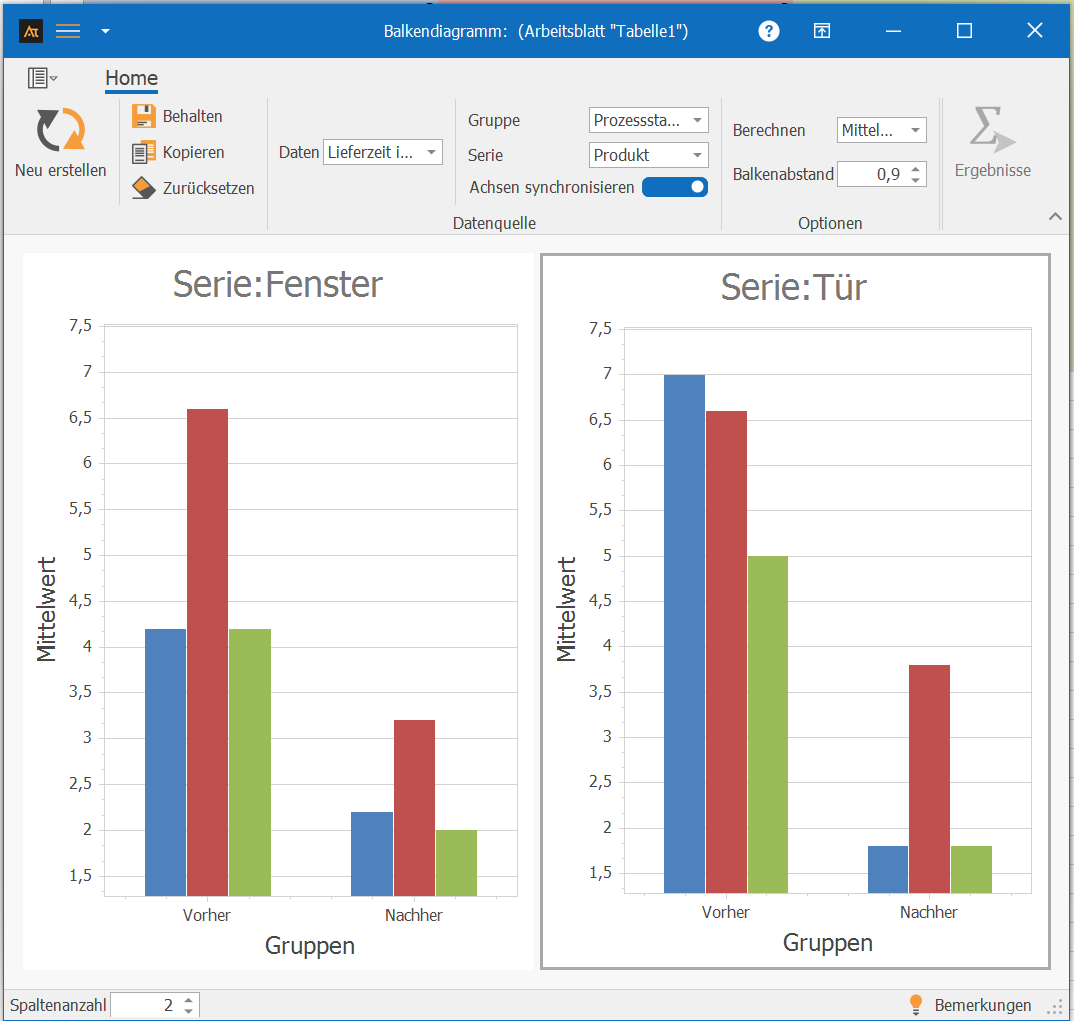Increase the Balkenabstand value using up arrow
This screenshot has height=1021, width=1074.
coord(915,168)
